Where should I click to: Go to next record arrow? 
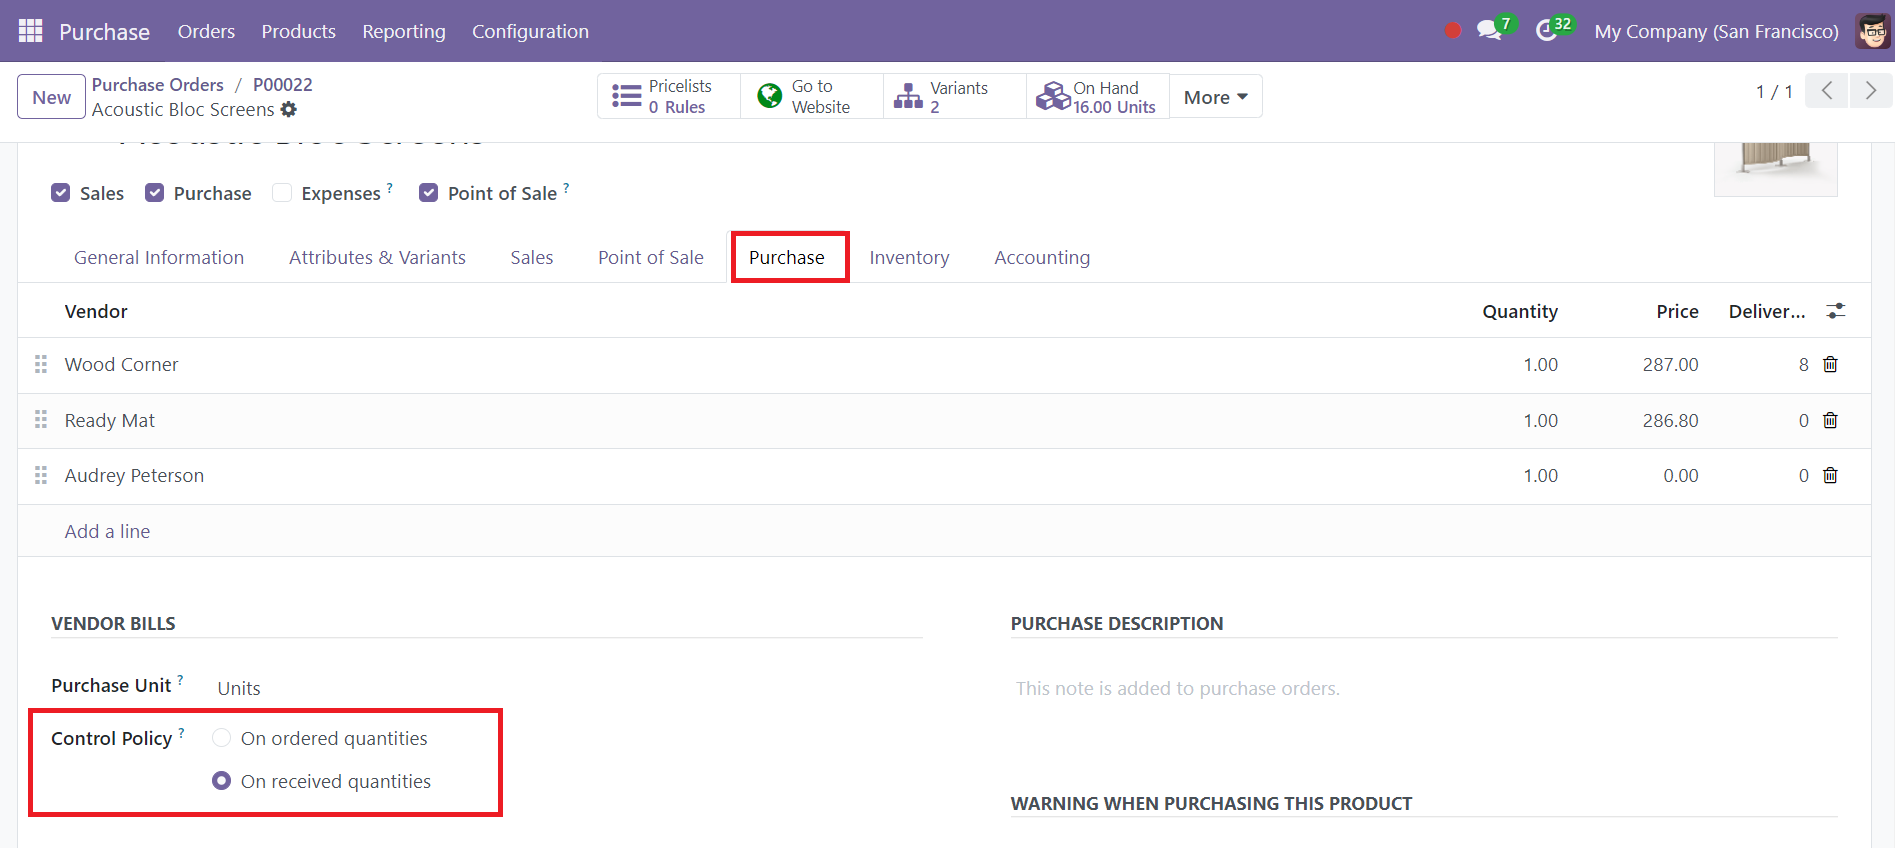tap(1870, 91)
